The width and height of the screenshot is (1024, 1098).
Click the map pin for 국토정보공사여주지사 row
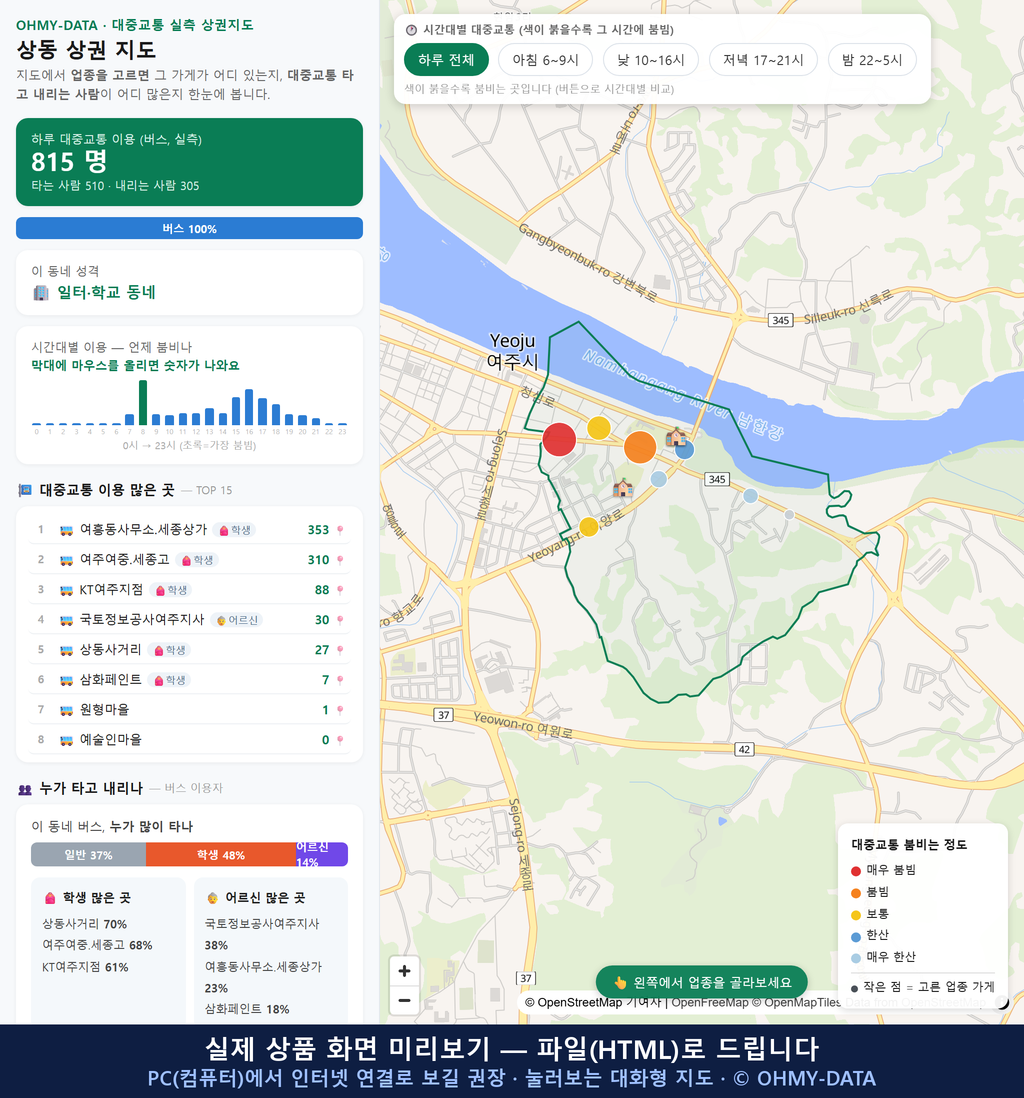pos(340,620)
